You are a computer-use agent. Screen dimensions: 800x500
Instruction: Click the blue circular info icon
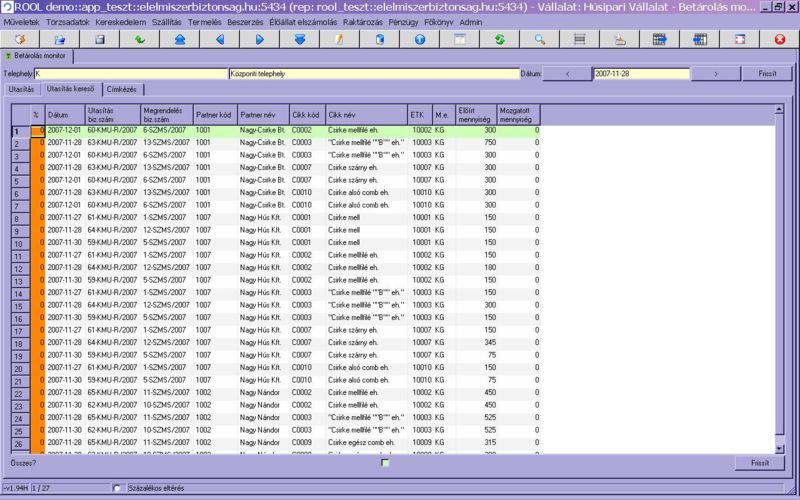pyautogui.click(x=420, y=39)
